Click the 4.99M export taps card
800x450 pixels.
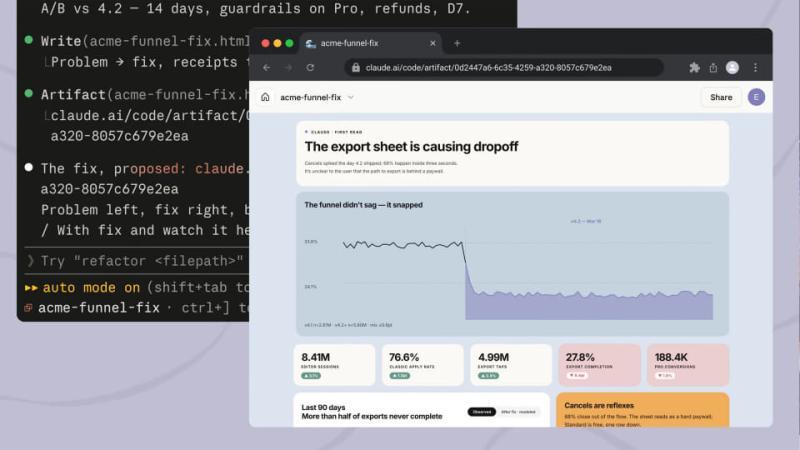tap(511, 364)
